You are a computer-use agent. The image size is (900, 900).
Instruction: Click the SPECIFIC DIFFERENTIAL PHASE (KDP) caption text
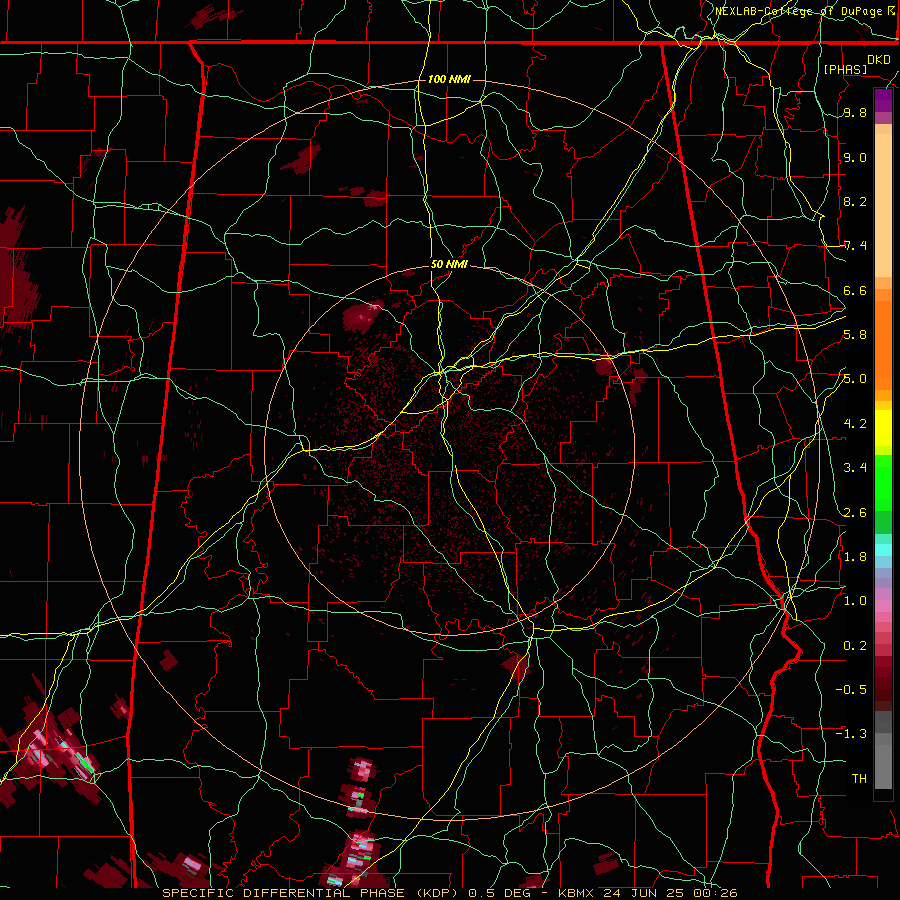click(313, 893)
